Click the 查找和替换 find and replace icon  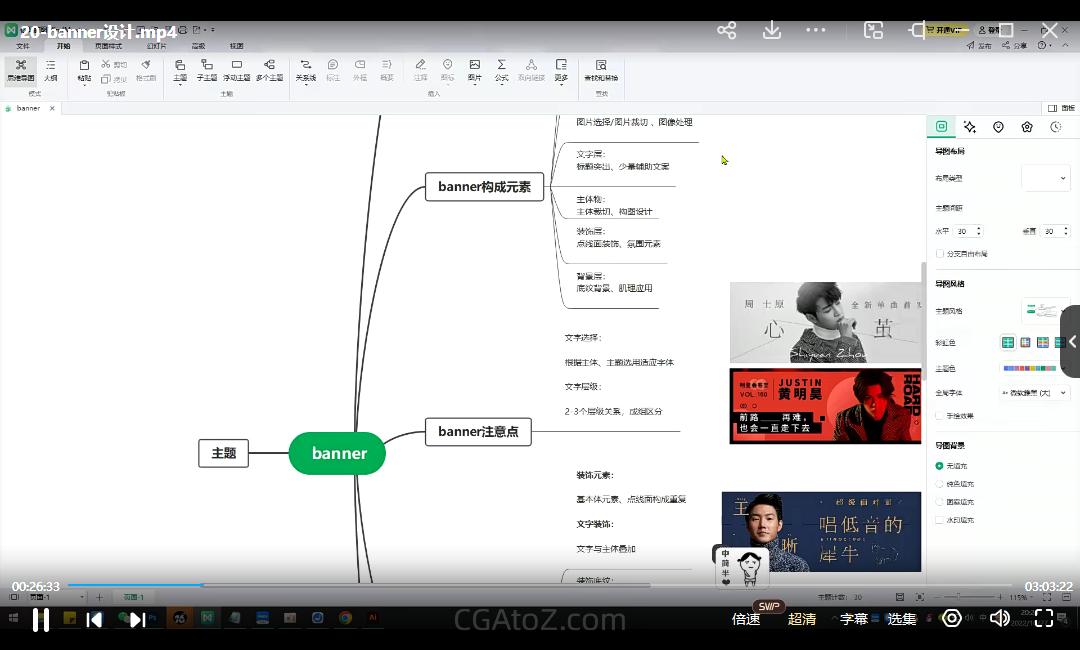(601, 69)
